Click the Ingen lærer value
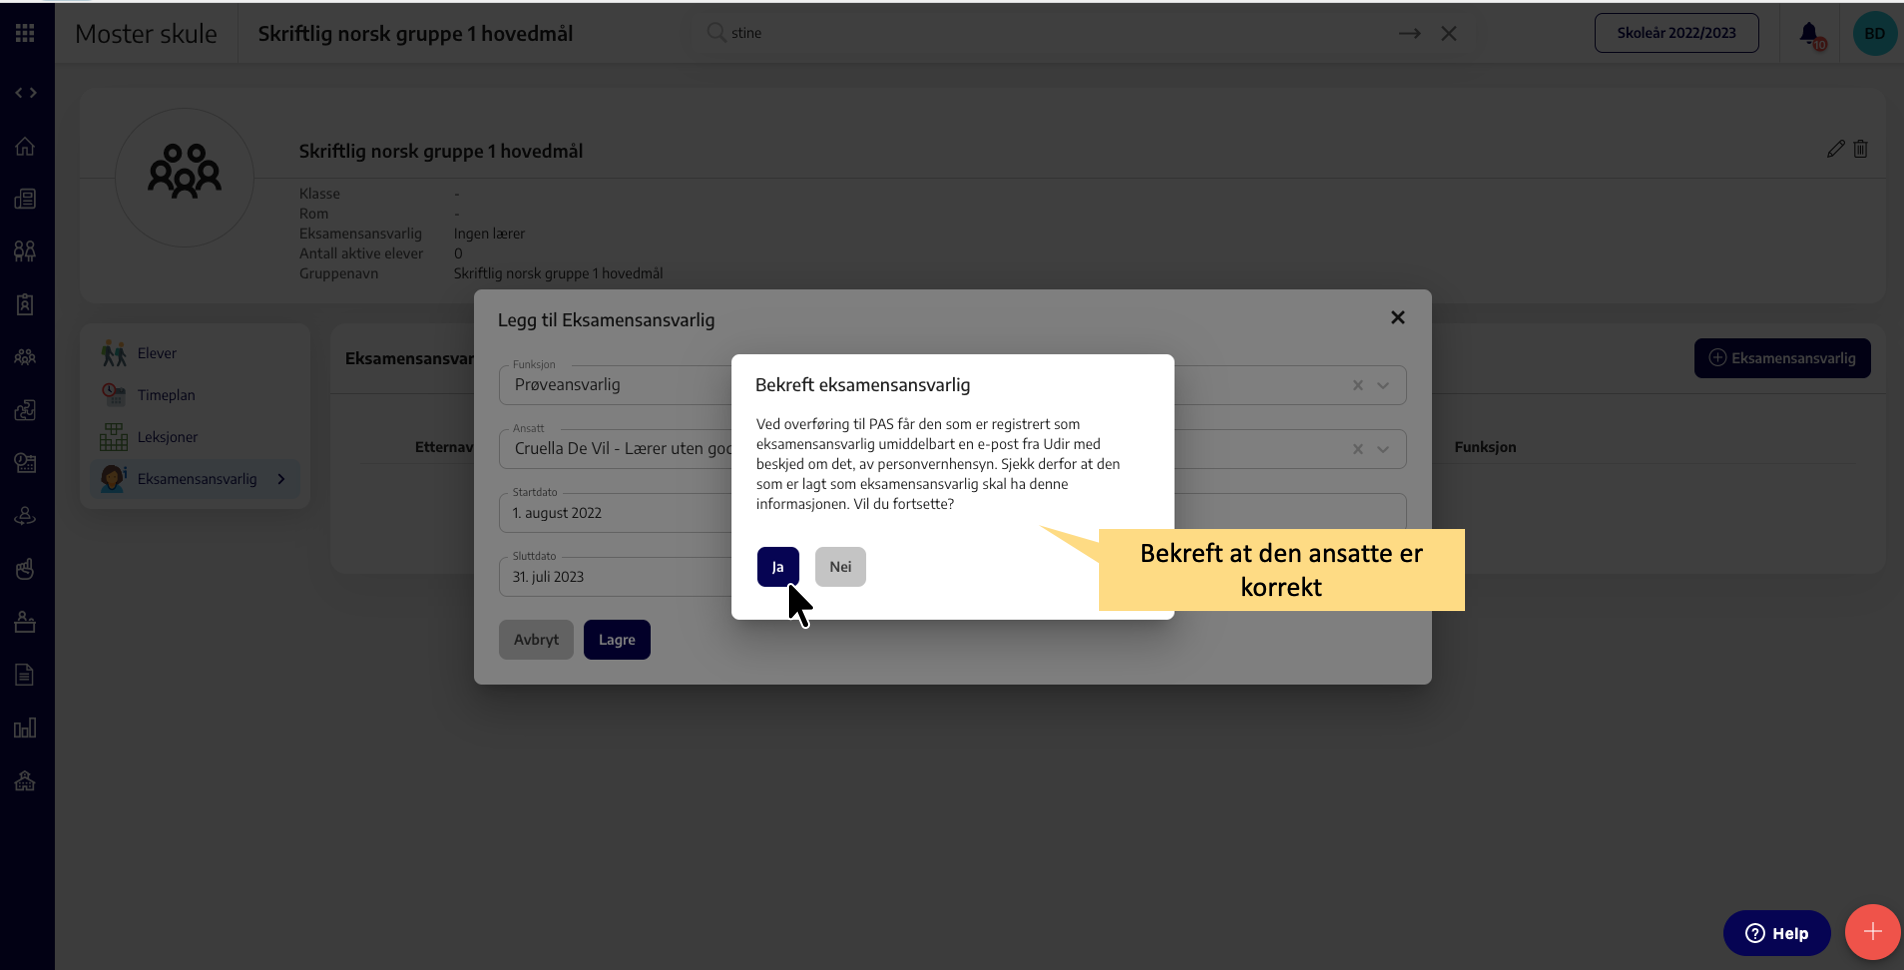This screenshot has width=1904, height=970. (489, 233)
